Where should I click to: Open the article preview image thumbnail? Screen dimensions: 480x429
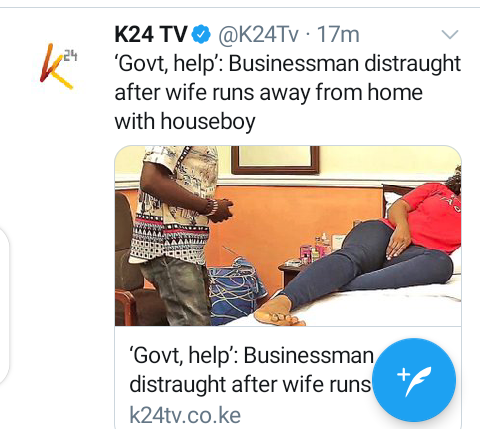pos(288,236)
